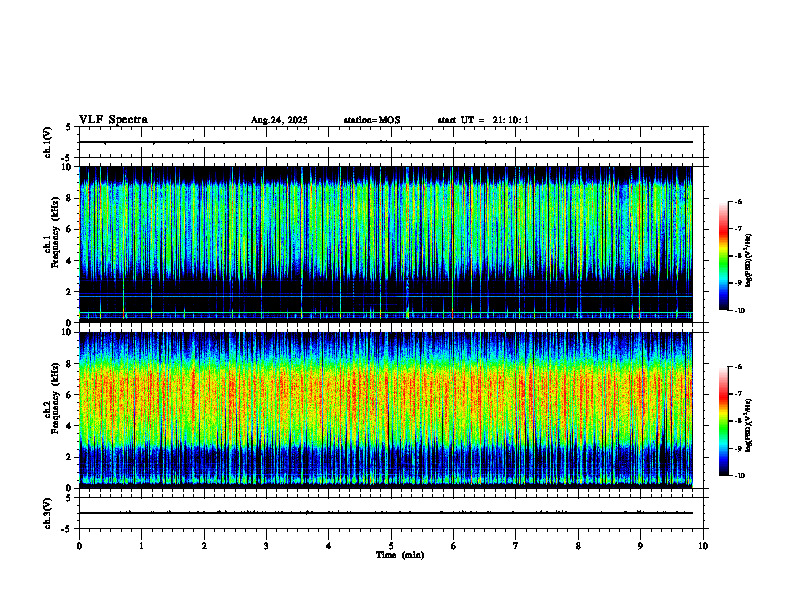Viewport: 792px width, 612px height.
Task: Click the "-6" label on ch.2 color bar
Action: pyautogui.click(x=738, y=367)
